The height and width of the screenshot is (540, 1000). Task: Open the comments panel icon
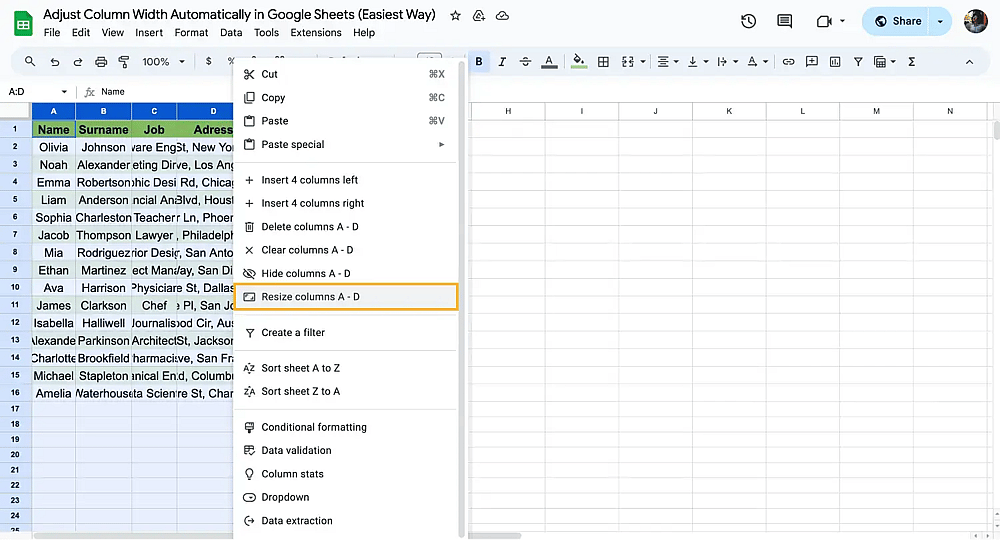coord(784,21)
